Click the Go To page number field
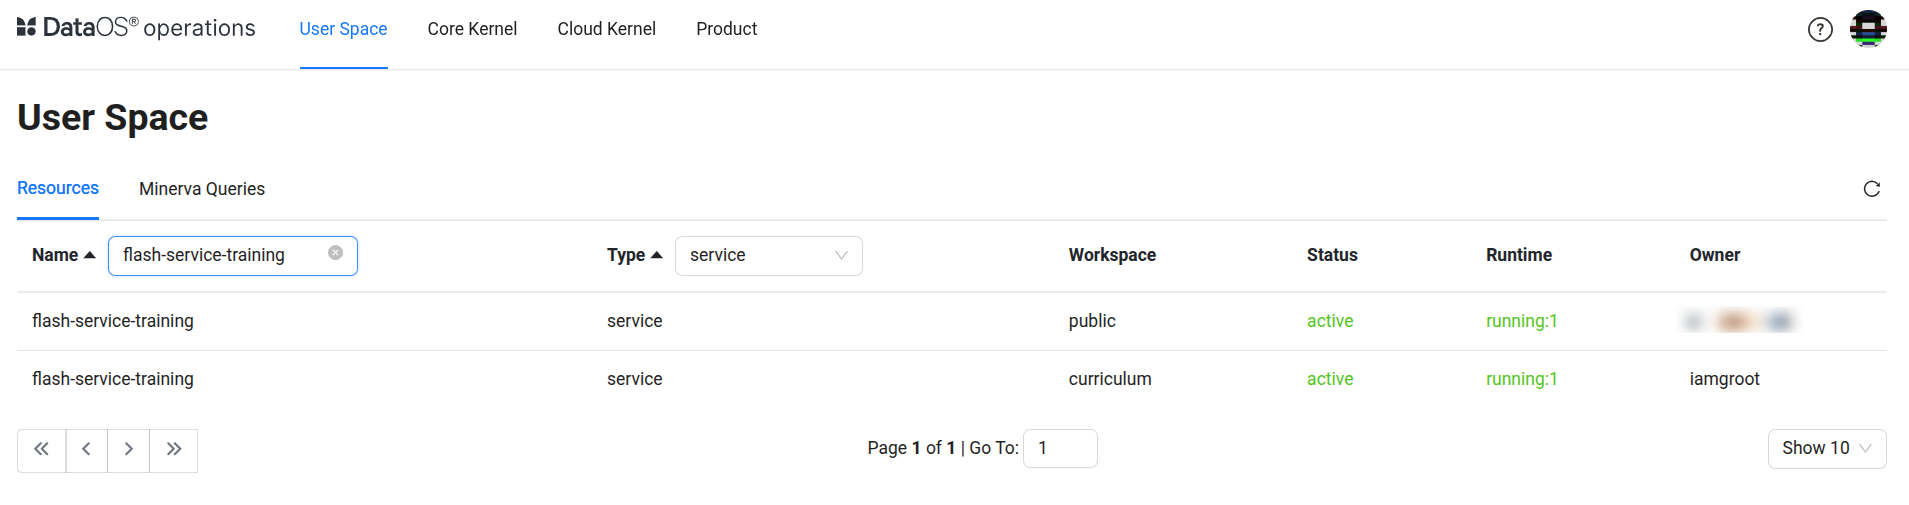Image resolution: width=1909 pixels, height=505 pixels. pos(1060,448)
